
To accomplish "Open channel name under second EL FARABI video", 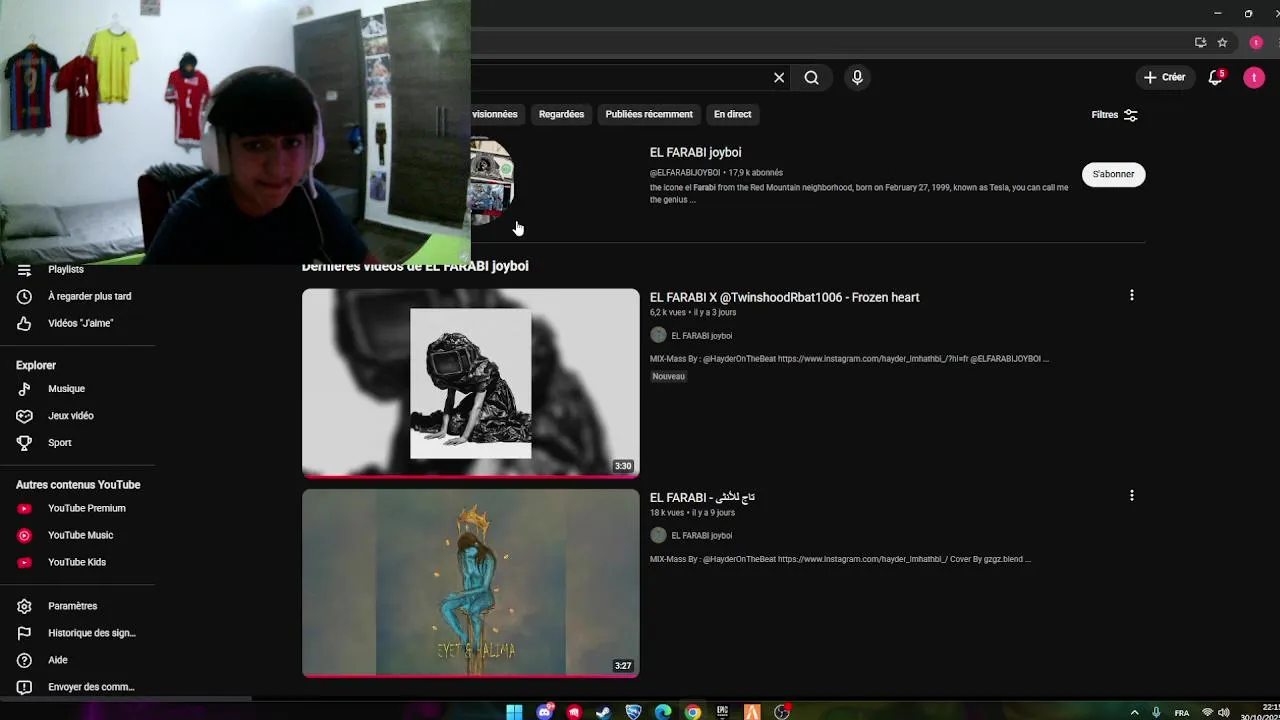I will (701, 536).
